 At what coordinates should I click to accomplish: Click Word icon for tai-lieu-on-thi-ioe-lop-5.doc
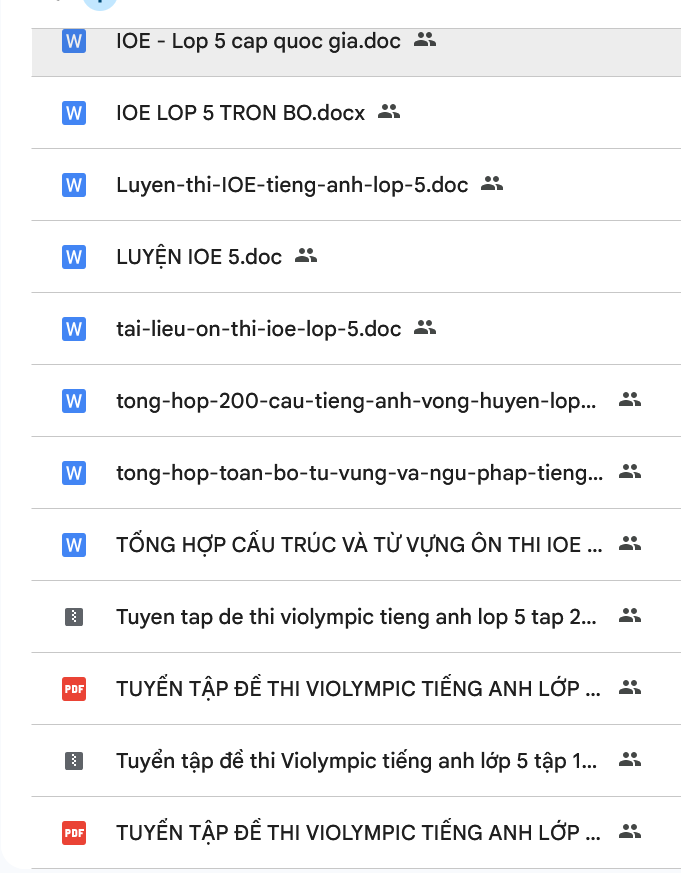click(x=73, y=329)
